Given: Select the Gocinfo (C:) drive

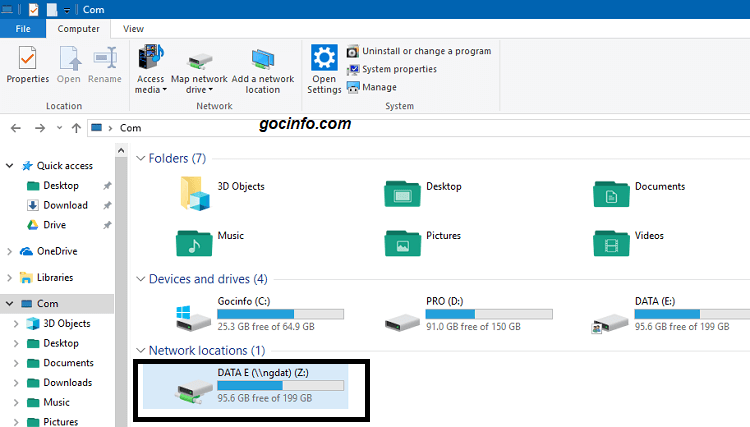Looking at the screenshot, I should [x=260, y=314].
